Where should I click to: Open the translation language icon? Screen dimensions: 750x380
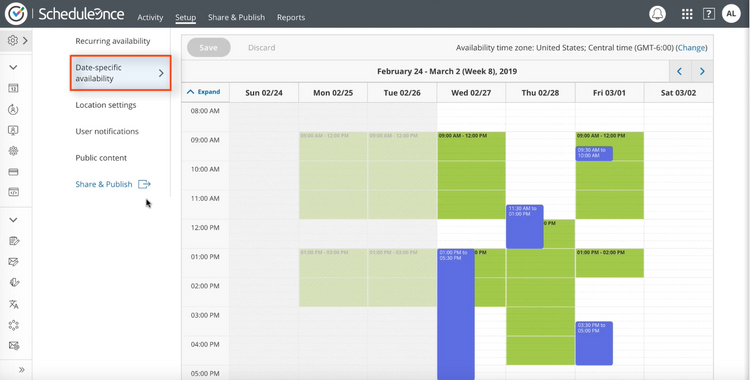click(x=14, y=304)
